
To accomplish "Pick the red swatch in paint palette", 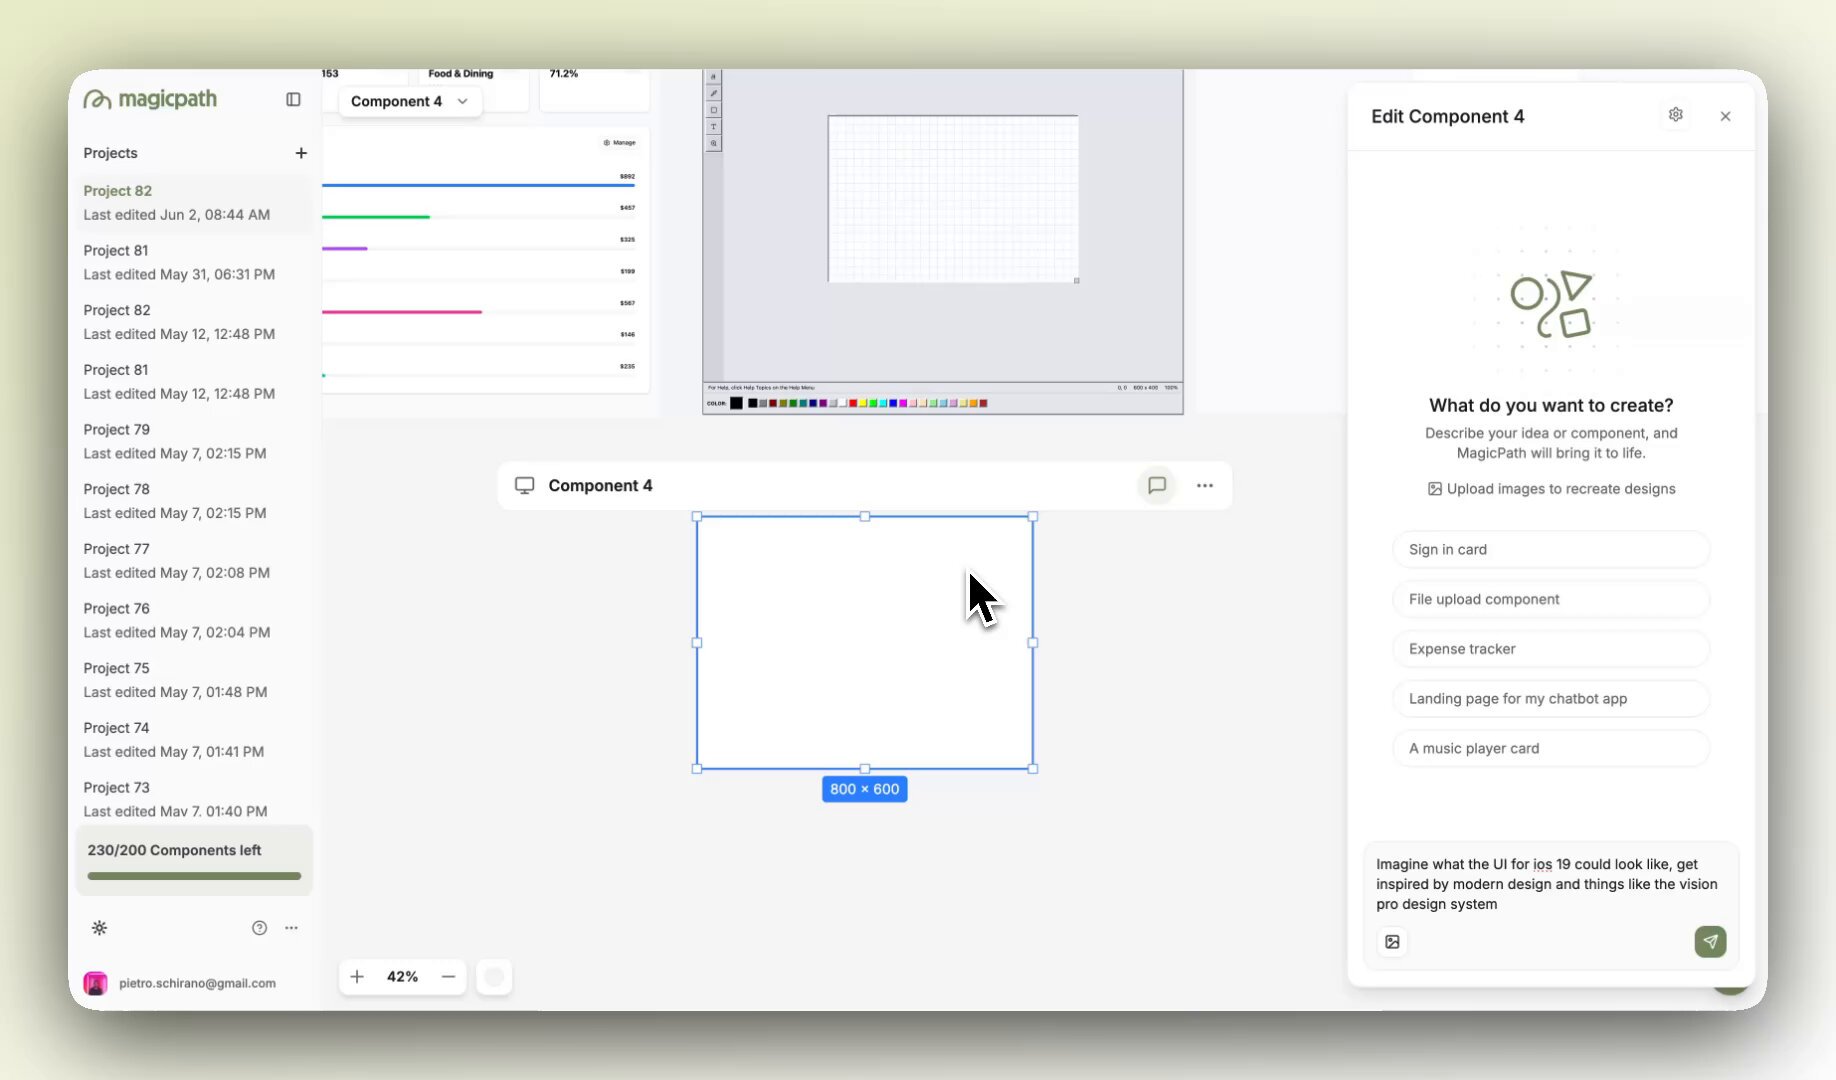I will point(853,403).
